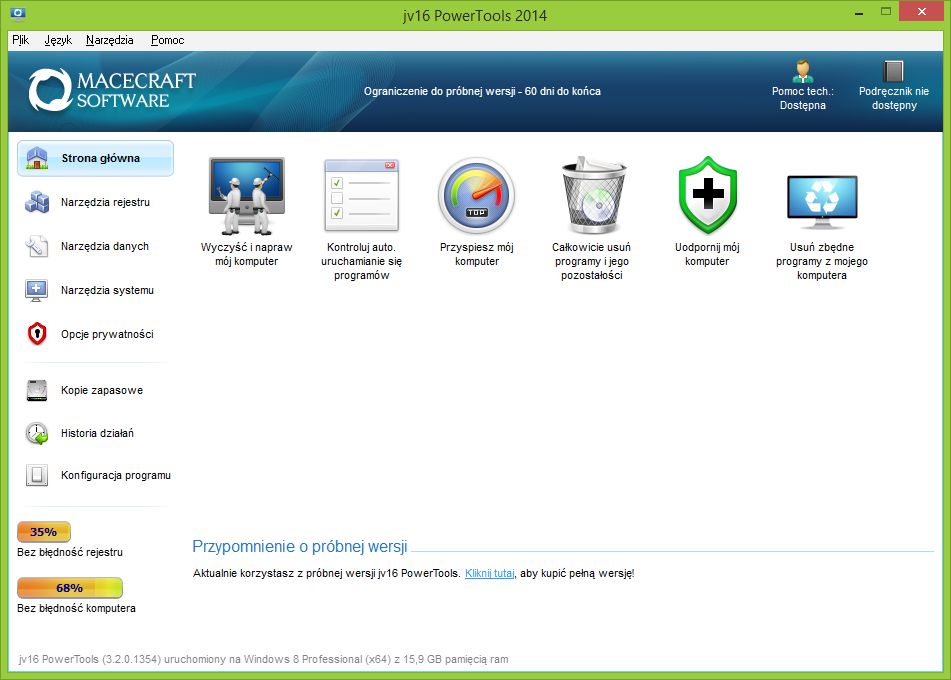Click the 68% computer health bar
The height and width of the screenshot is (680, 951).
70,588
